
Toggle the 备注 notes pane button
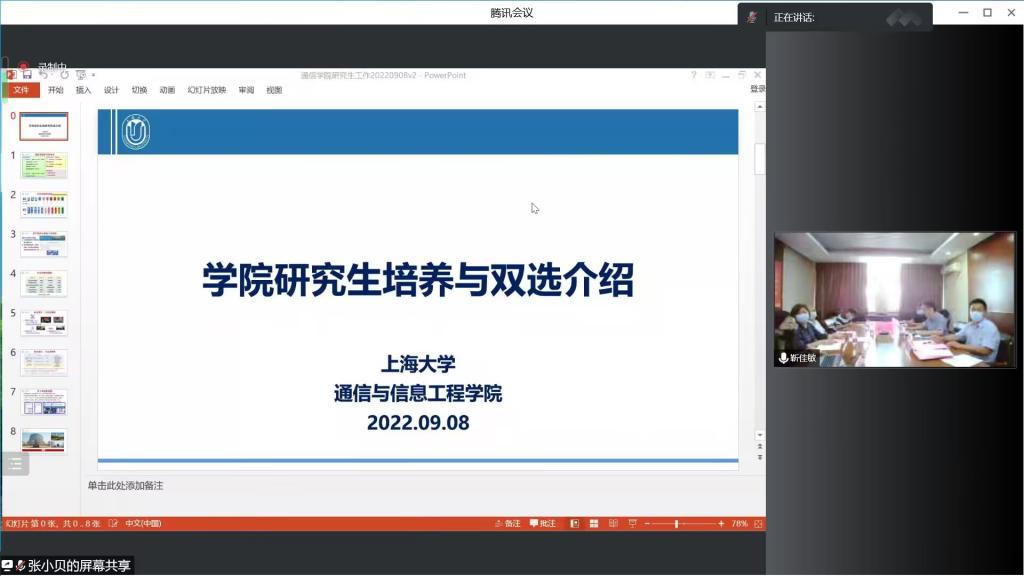click(x=507, y=523)
